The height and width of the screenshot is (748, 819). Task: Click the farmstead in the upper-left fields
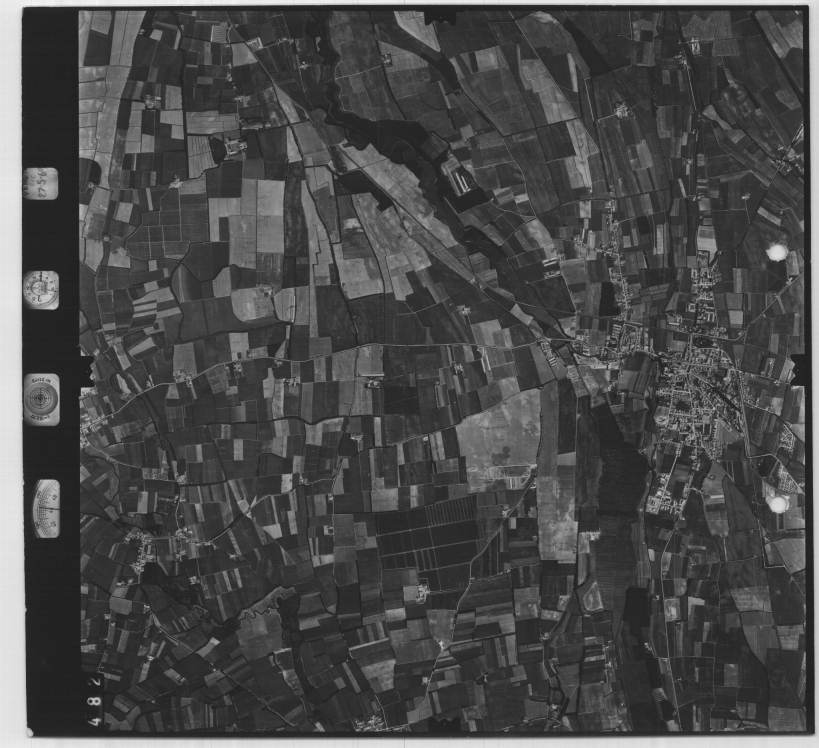(235, 148)
